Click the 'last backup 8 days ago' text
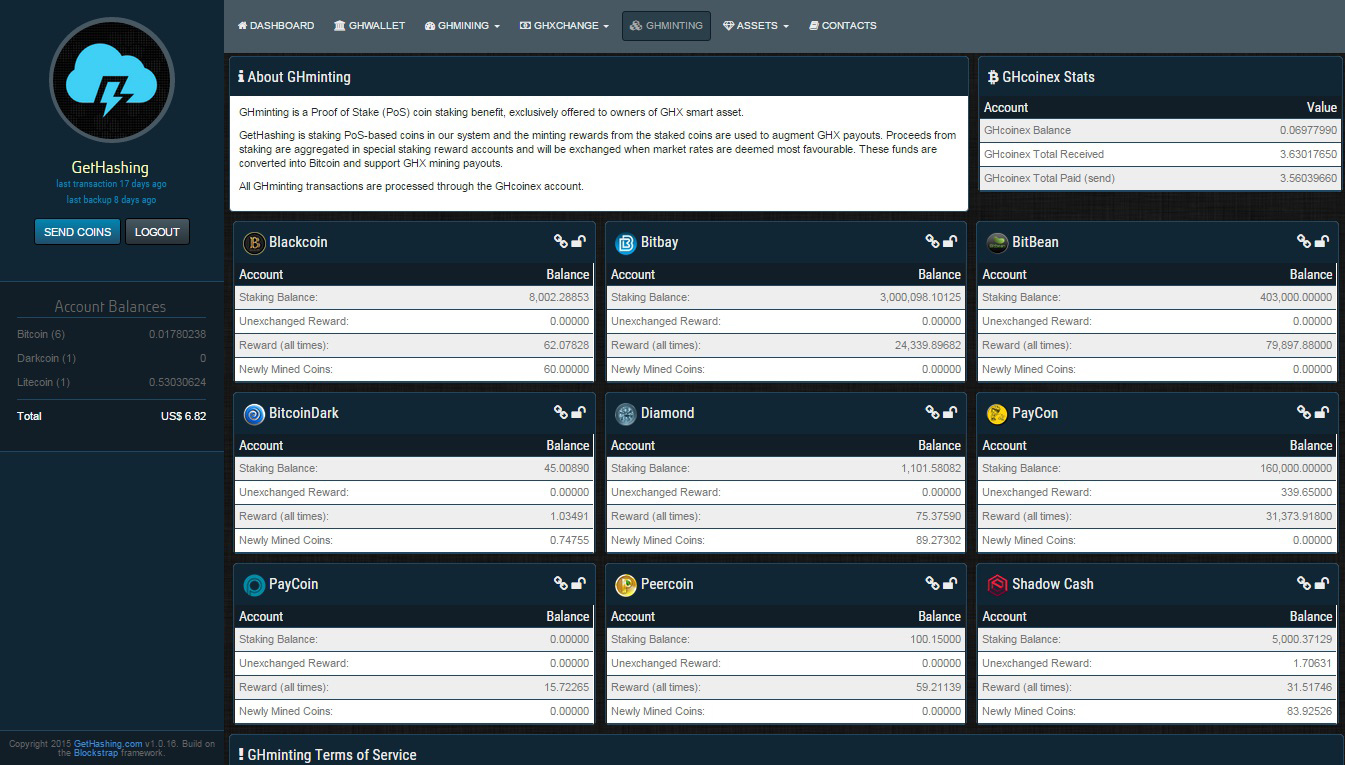This screenshot has width=1345, height=765. (111, 200)
